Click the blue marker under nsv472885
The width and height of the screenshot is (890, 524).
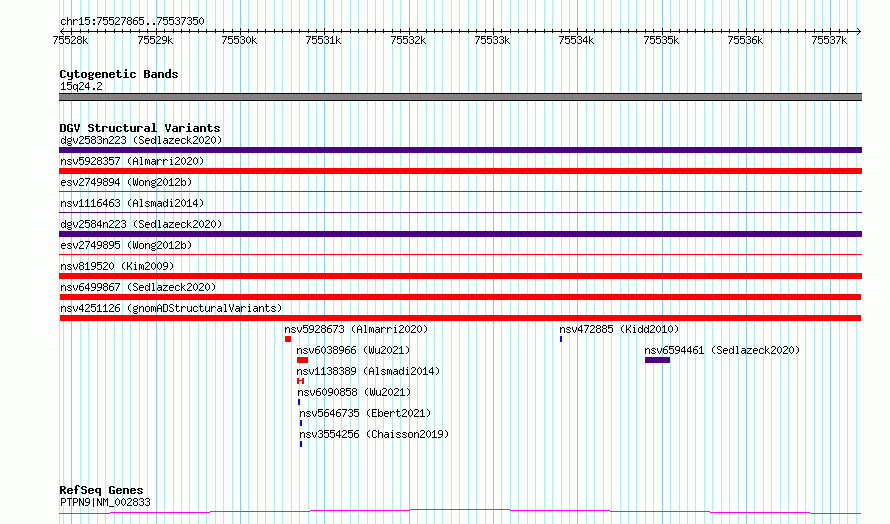pos(561,339)
